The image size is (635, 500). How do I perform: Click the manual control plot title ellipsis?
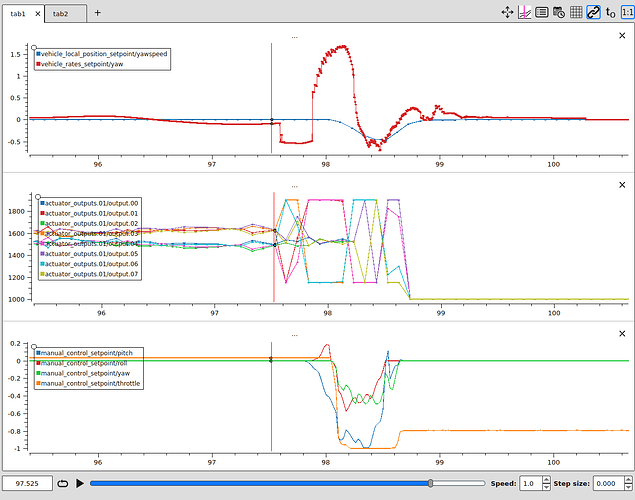294,335
